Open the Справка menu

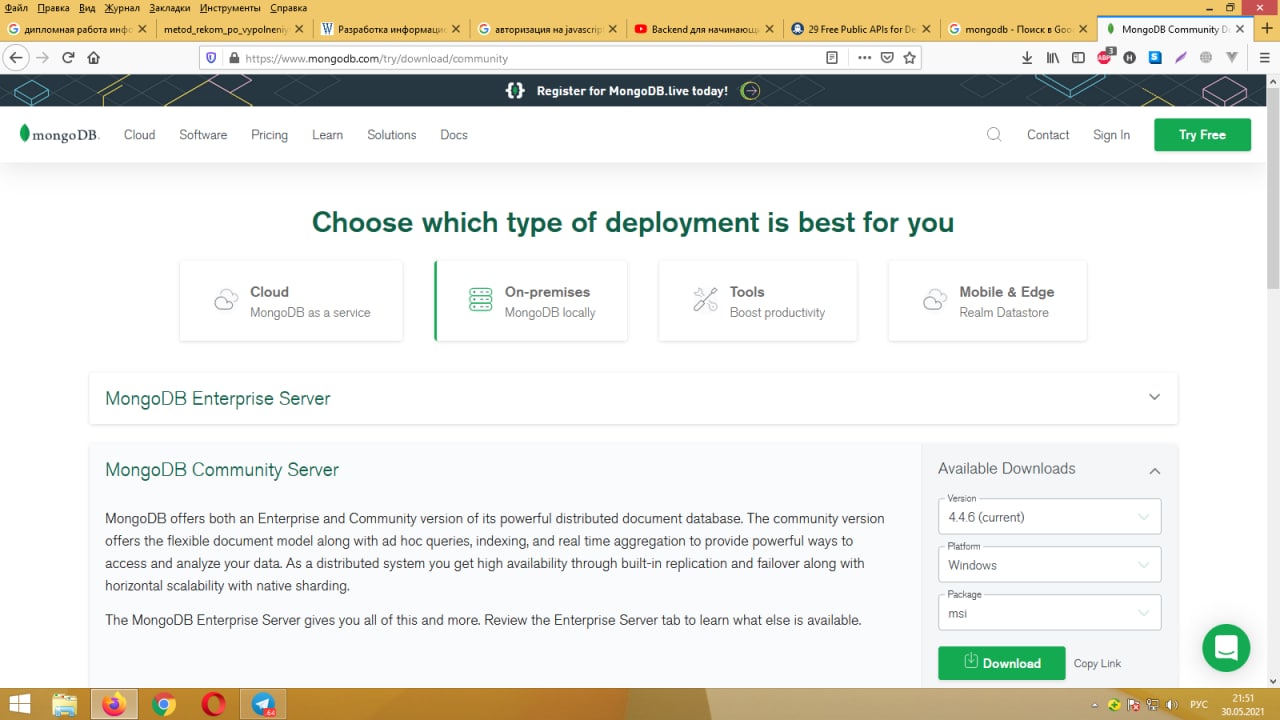click(x=288, y=8)
